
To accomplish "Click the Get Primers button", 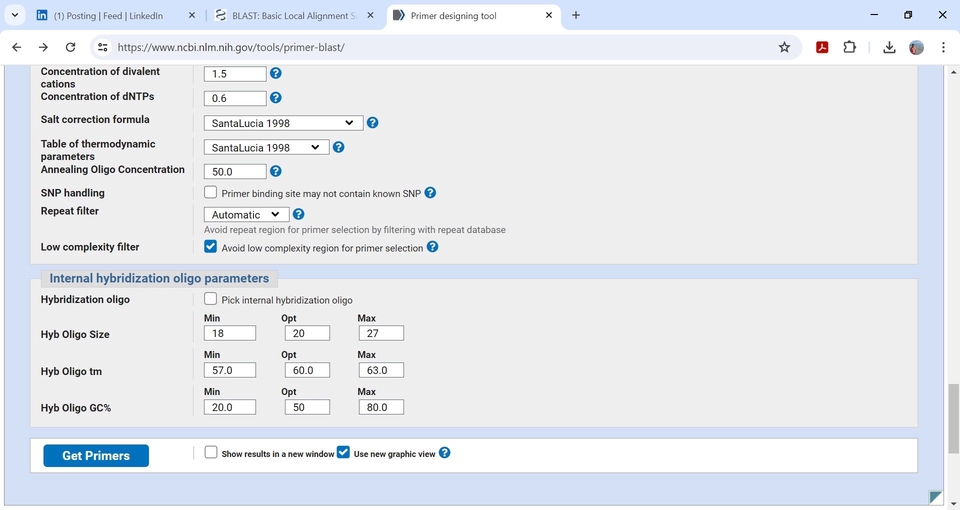I will tap(96, 456).
